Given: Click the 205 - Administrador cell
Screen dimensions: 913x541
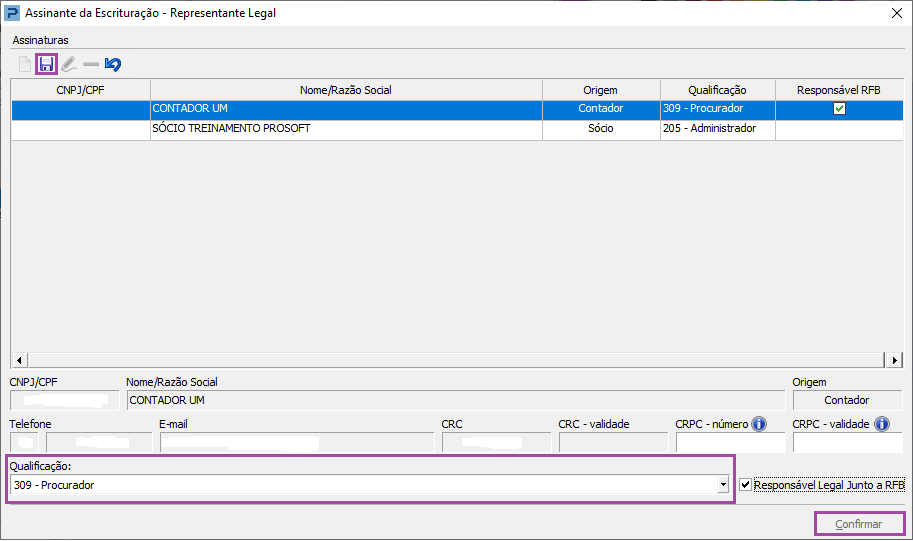Looking at the screenshot, I should coord(717,128).
